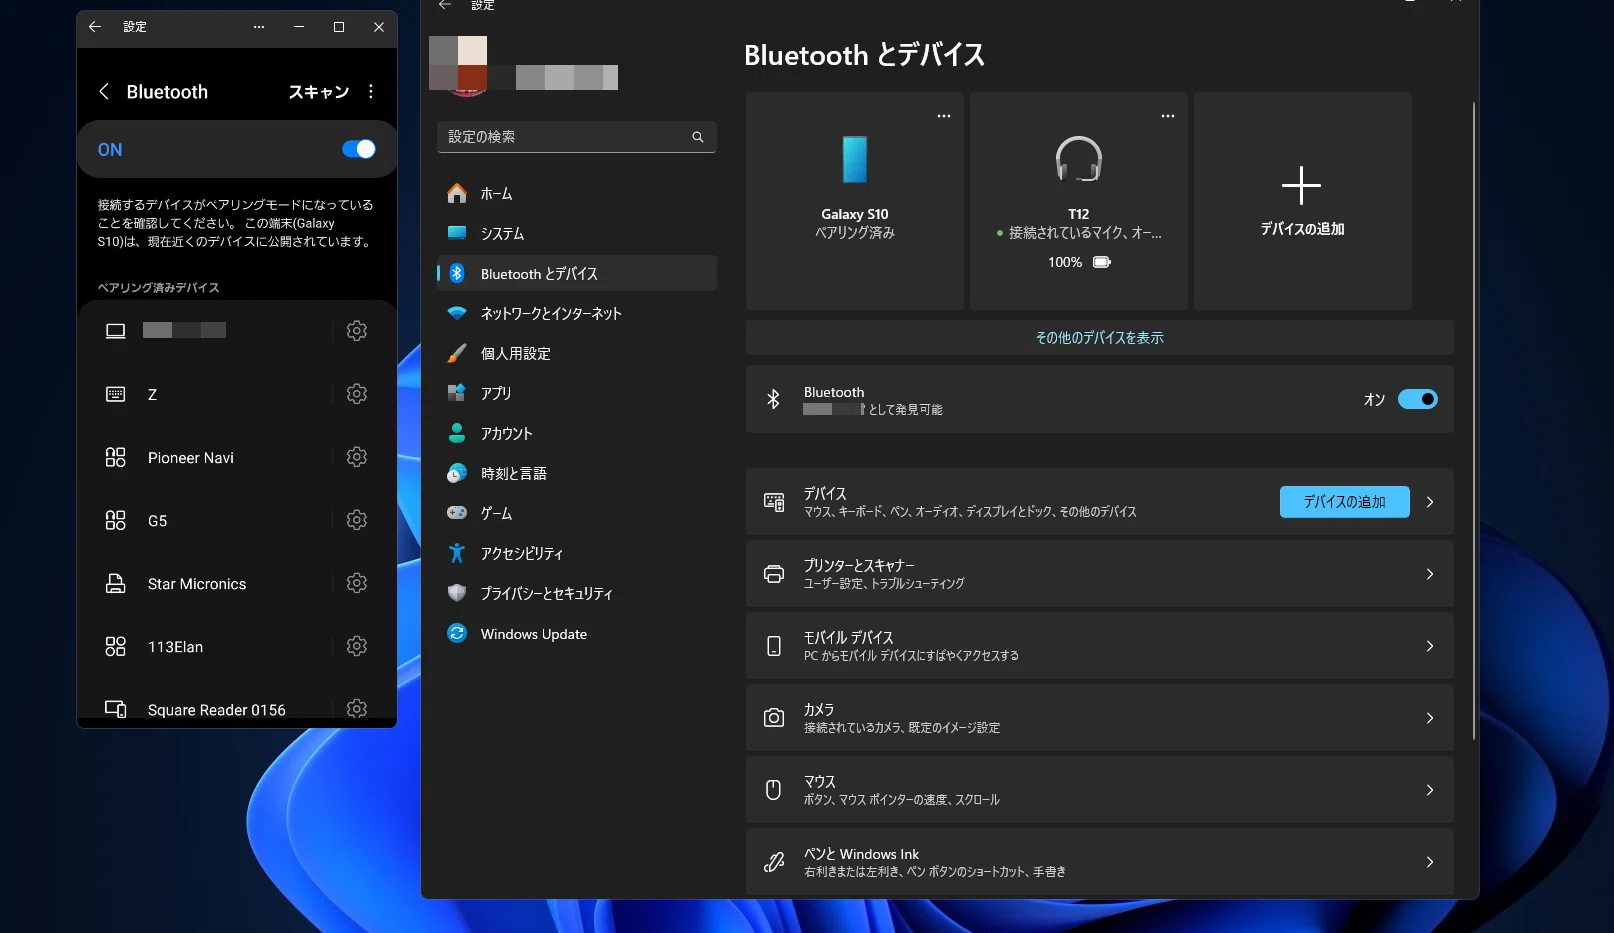Open settings gear for 113Elan device

356,646
